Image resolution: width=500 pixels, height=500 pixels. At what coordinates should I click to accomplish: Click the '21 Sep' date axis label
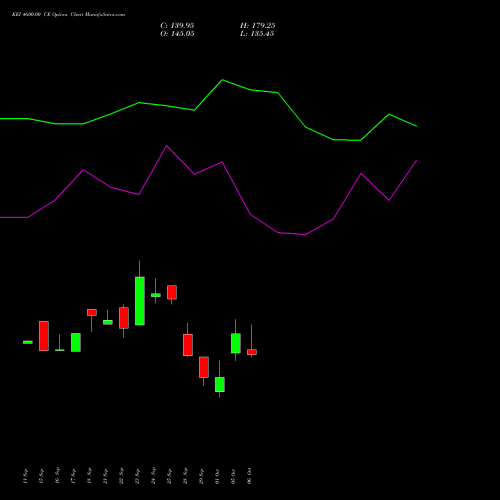106,476
